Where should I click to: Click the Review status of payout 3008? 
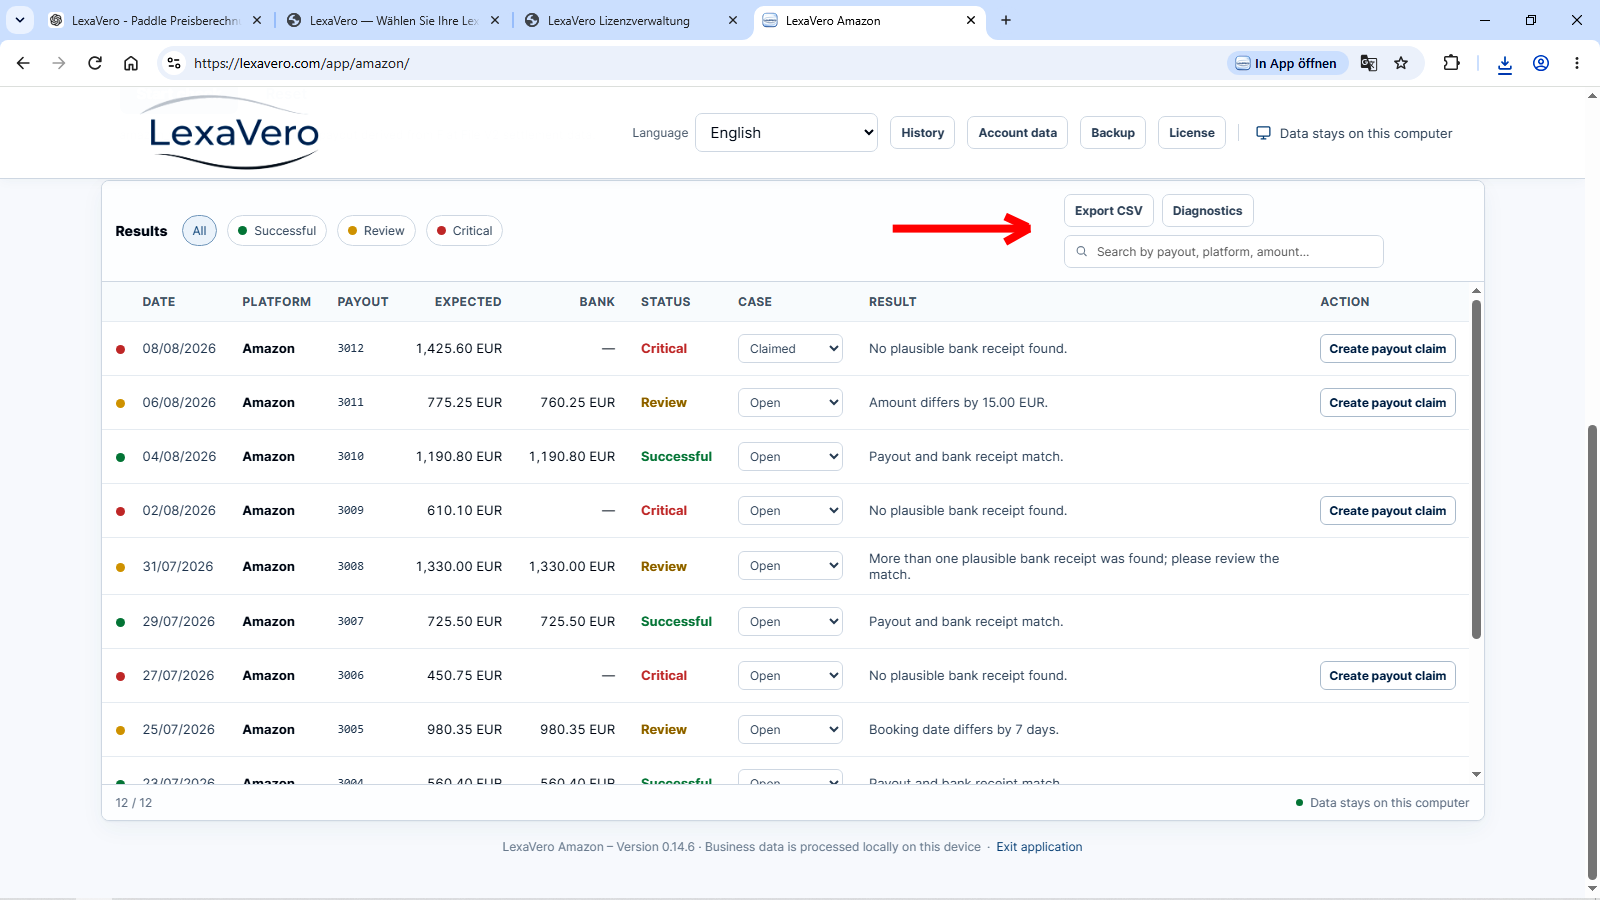click(x=664, y=566)
